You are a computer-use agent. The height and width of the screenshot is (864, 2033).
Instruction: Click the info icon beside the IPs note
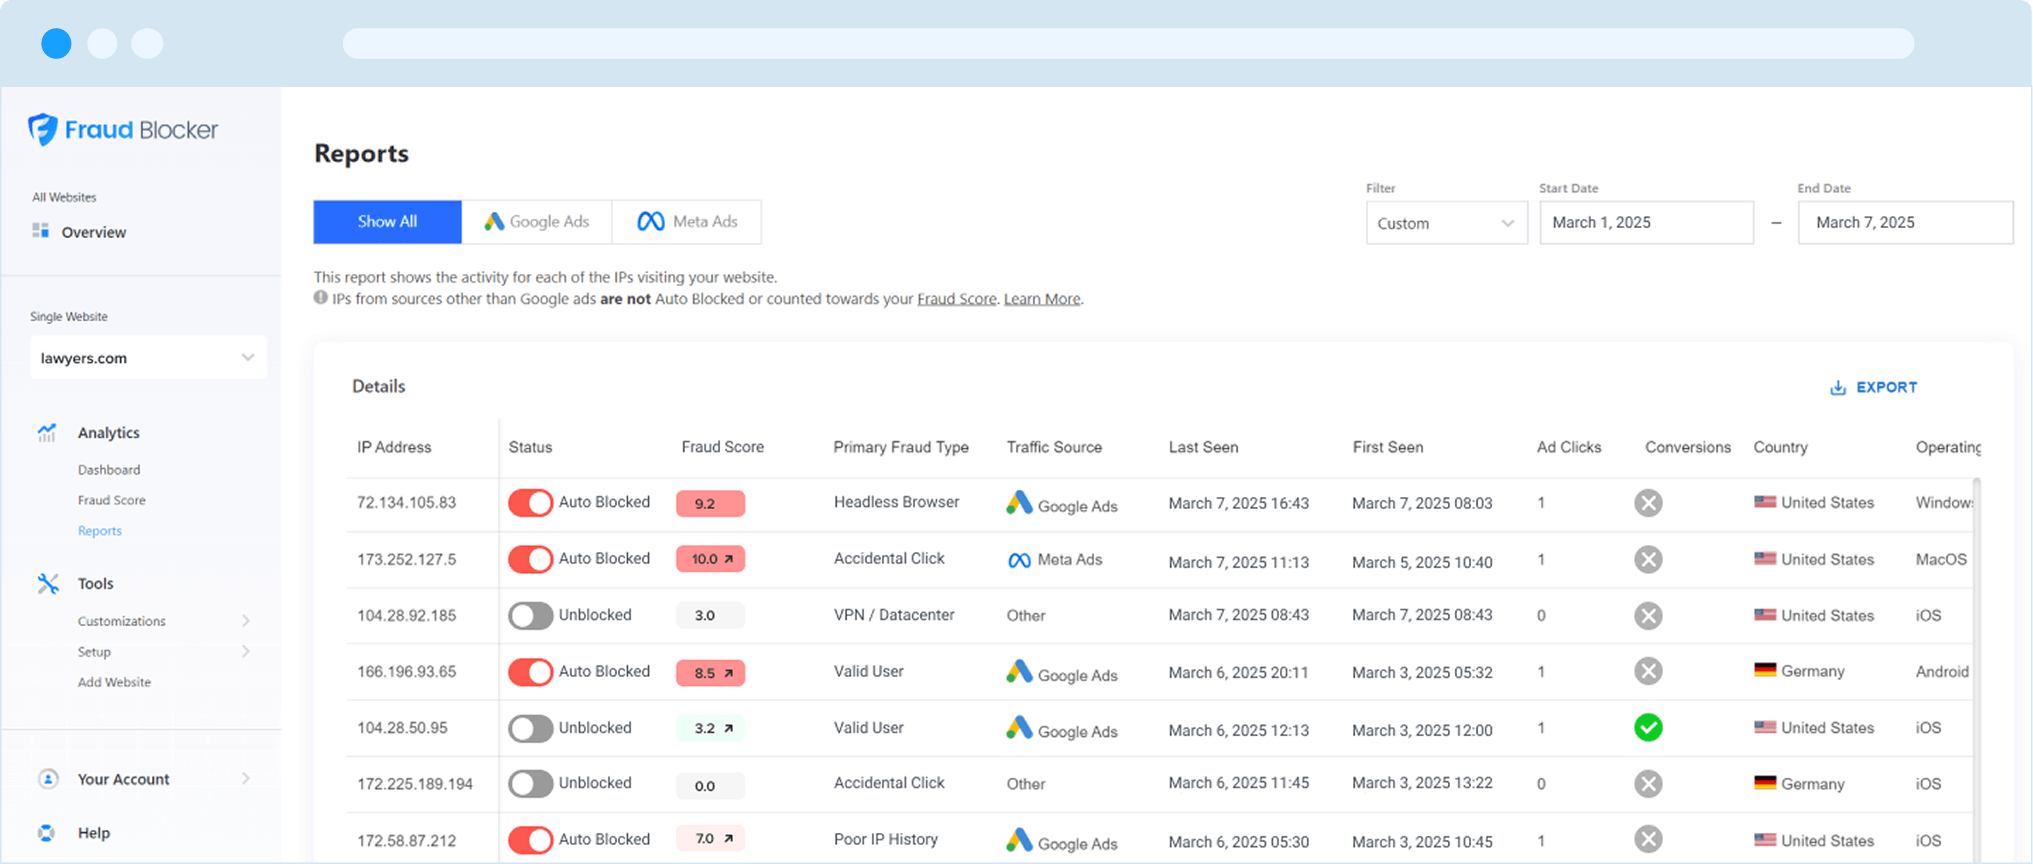[x=321, y=298]
